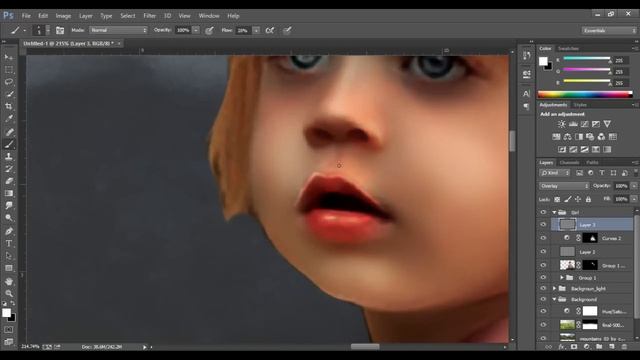Hide Layer 3 visibility eye

tap(543, 224)
